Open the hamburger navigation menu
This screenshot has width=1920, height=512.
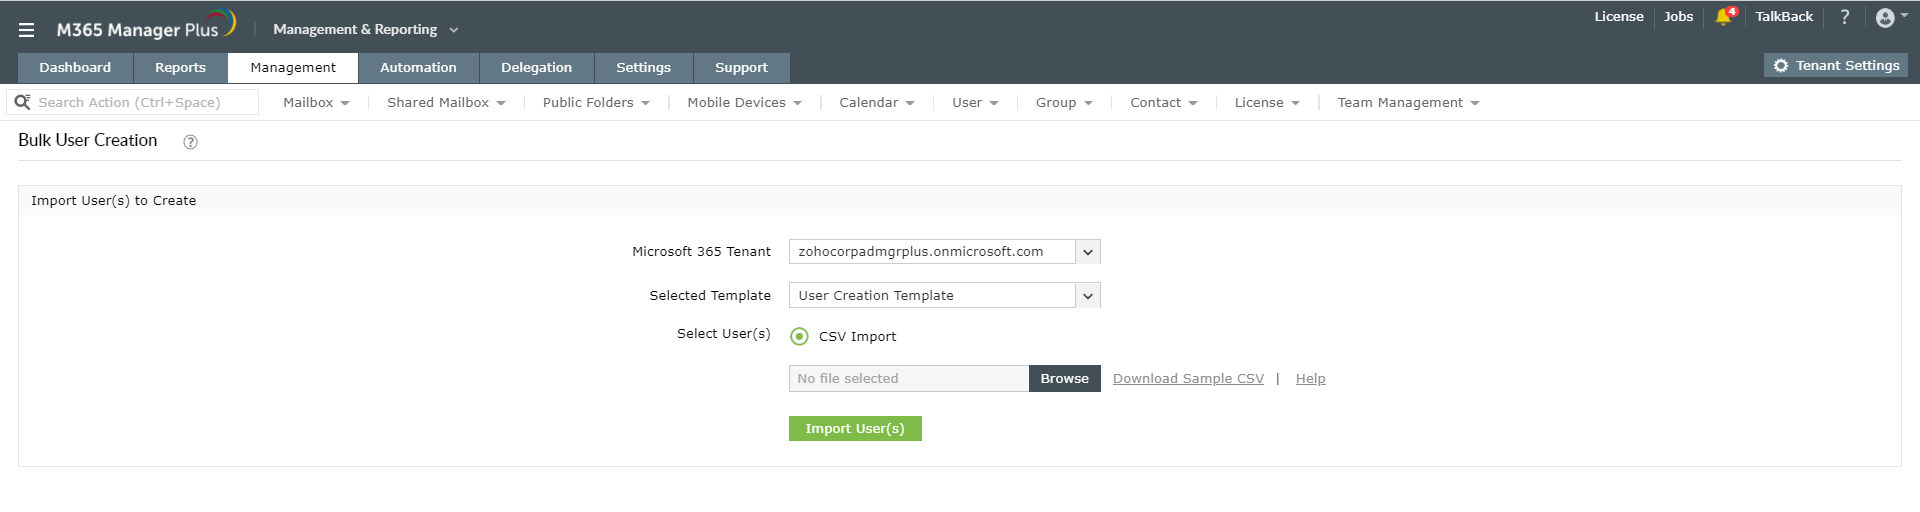(27, 30)
